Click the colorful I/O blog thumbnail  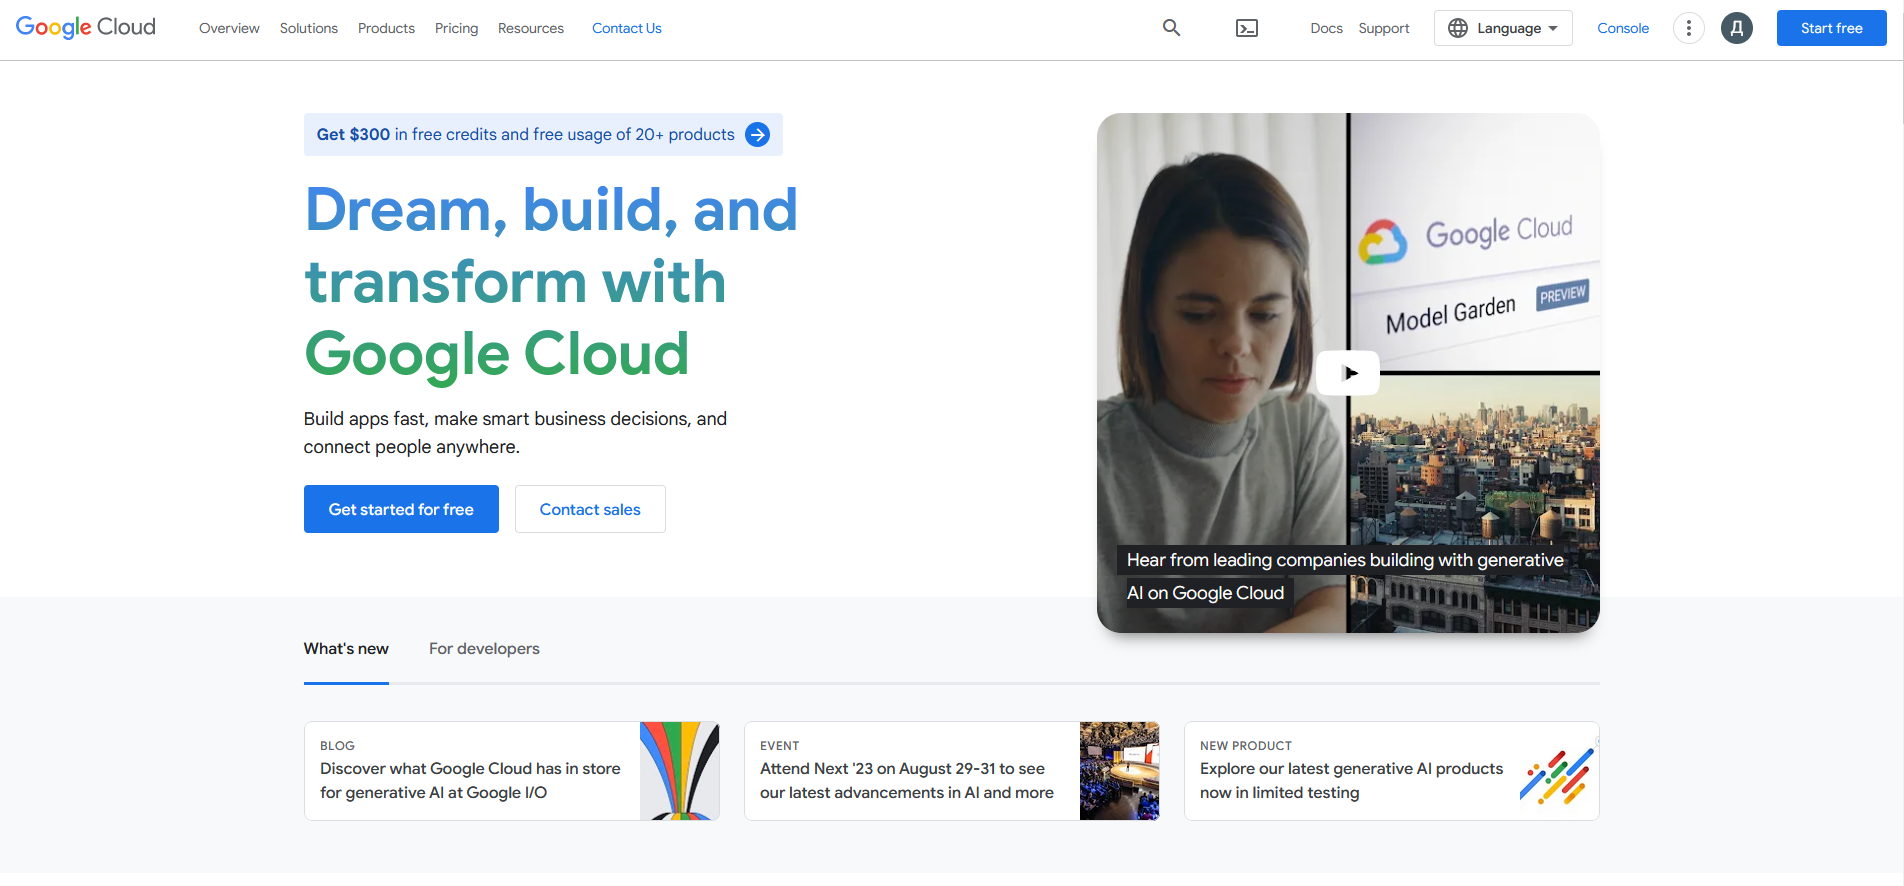point(680,771)
